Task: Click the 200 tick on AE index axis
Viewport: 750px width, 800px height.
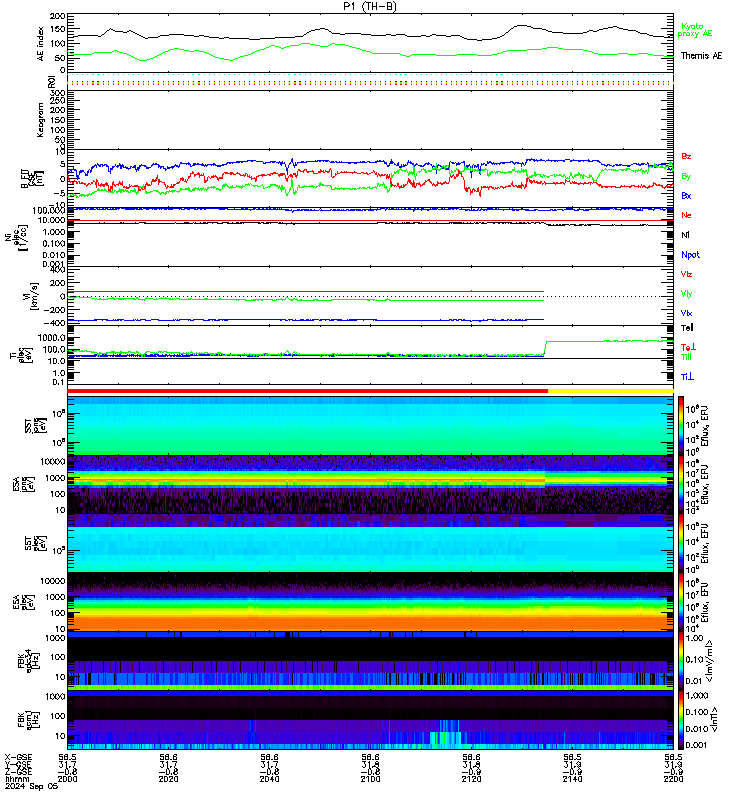Action: (58, 16)
